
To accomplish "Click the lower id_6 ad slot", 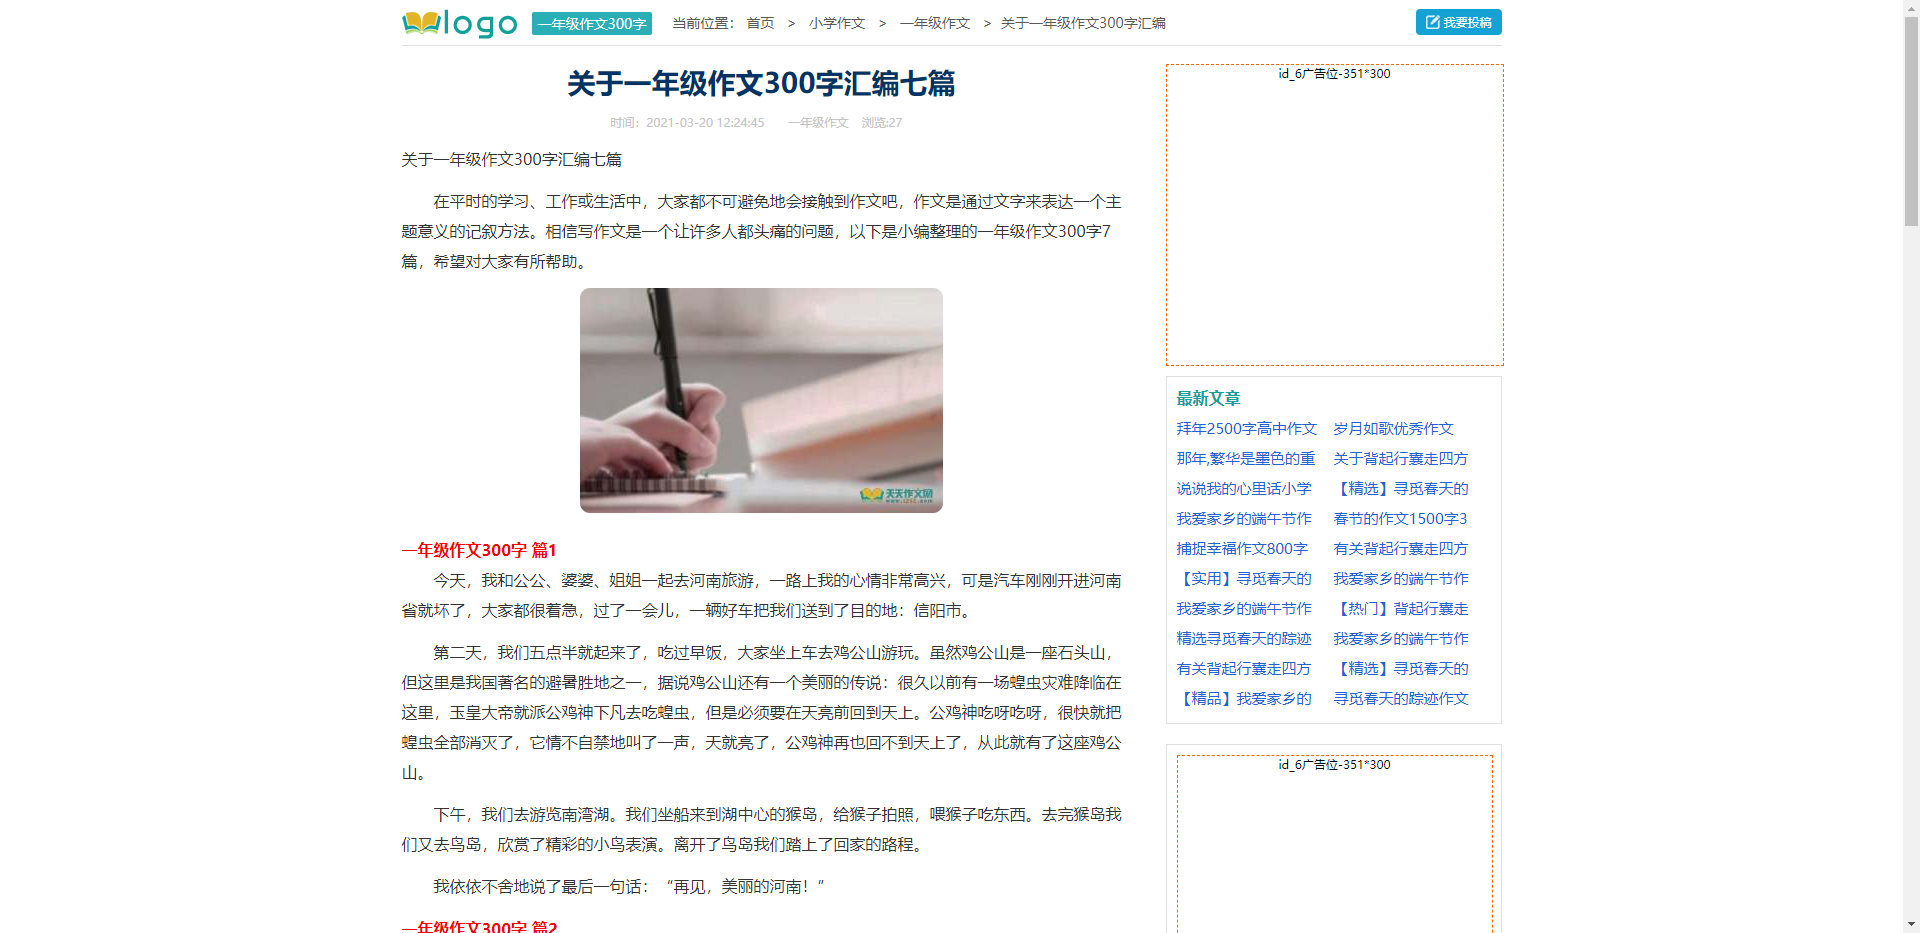I will 1334,844.
